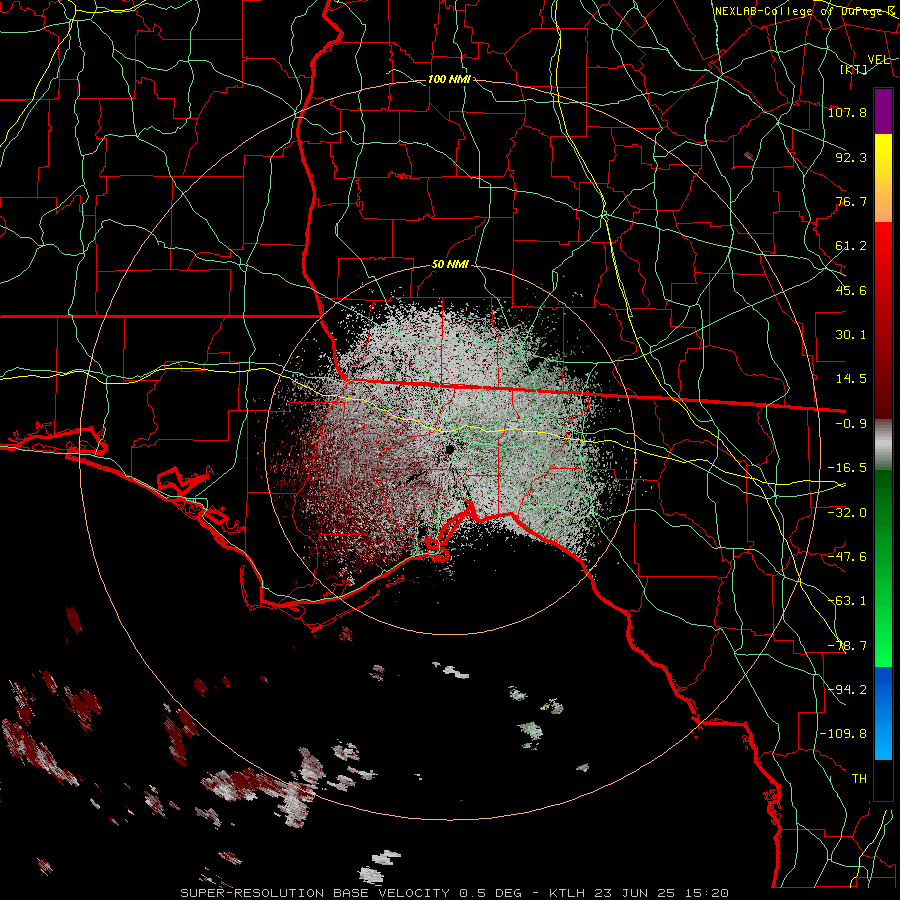The height and width of the screenshot is (900, 900).
Task: Select the 76.7 velocity scale value
Action: 851,201
